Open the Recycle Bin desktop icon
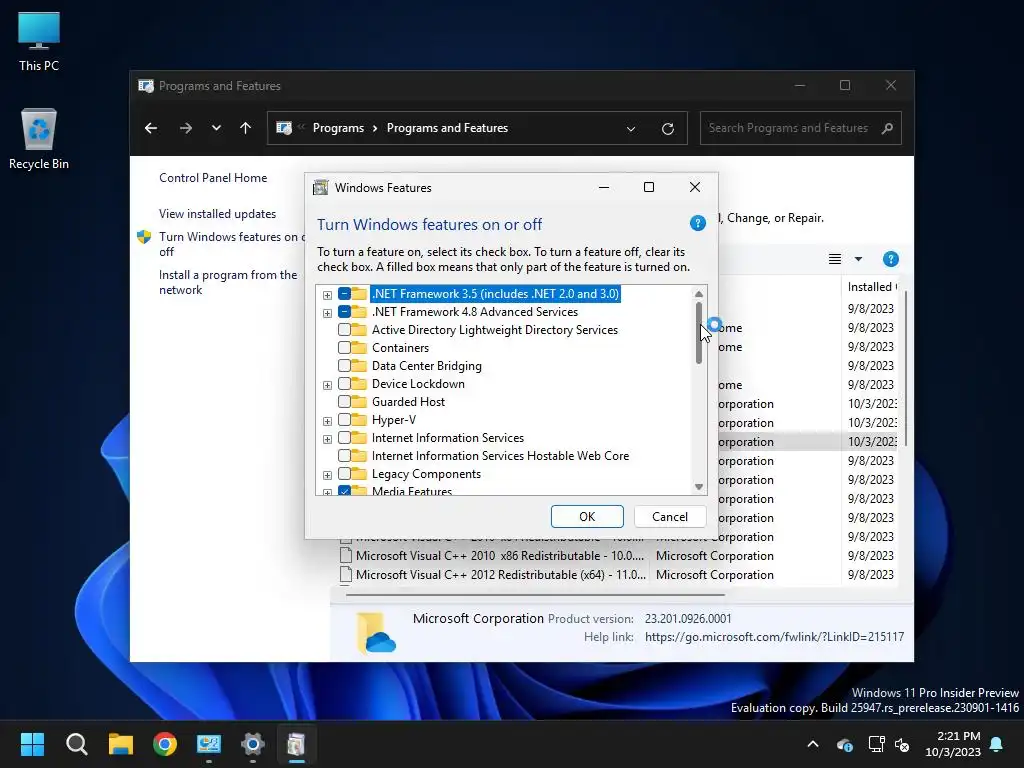This screenshot has width=1024, height=768. coord(39,138)
